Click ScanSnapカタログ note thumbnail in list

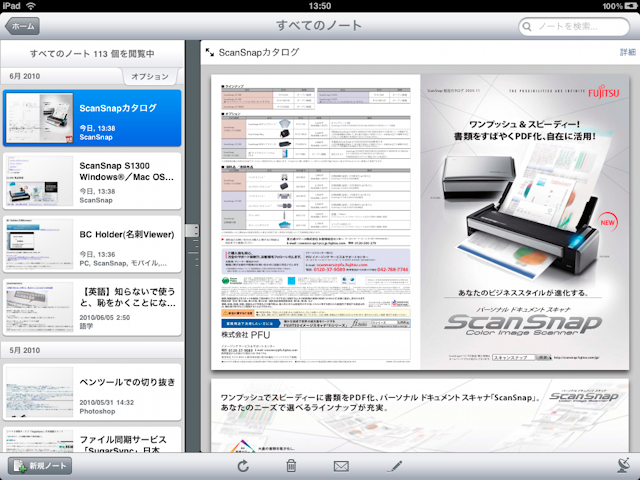pyautogui.click(x=40, y=118)
